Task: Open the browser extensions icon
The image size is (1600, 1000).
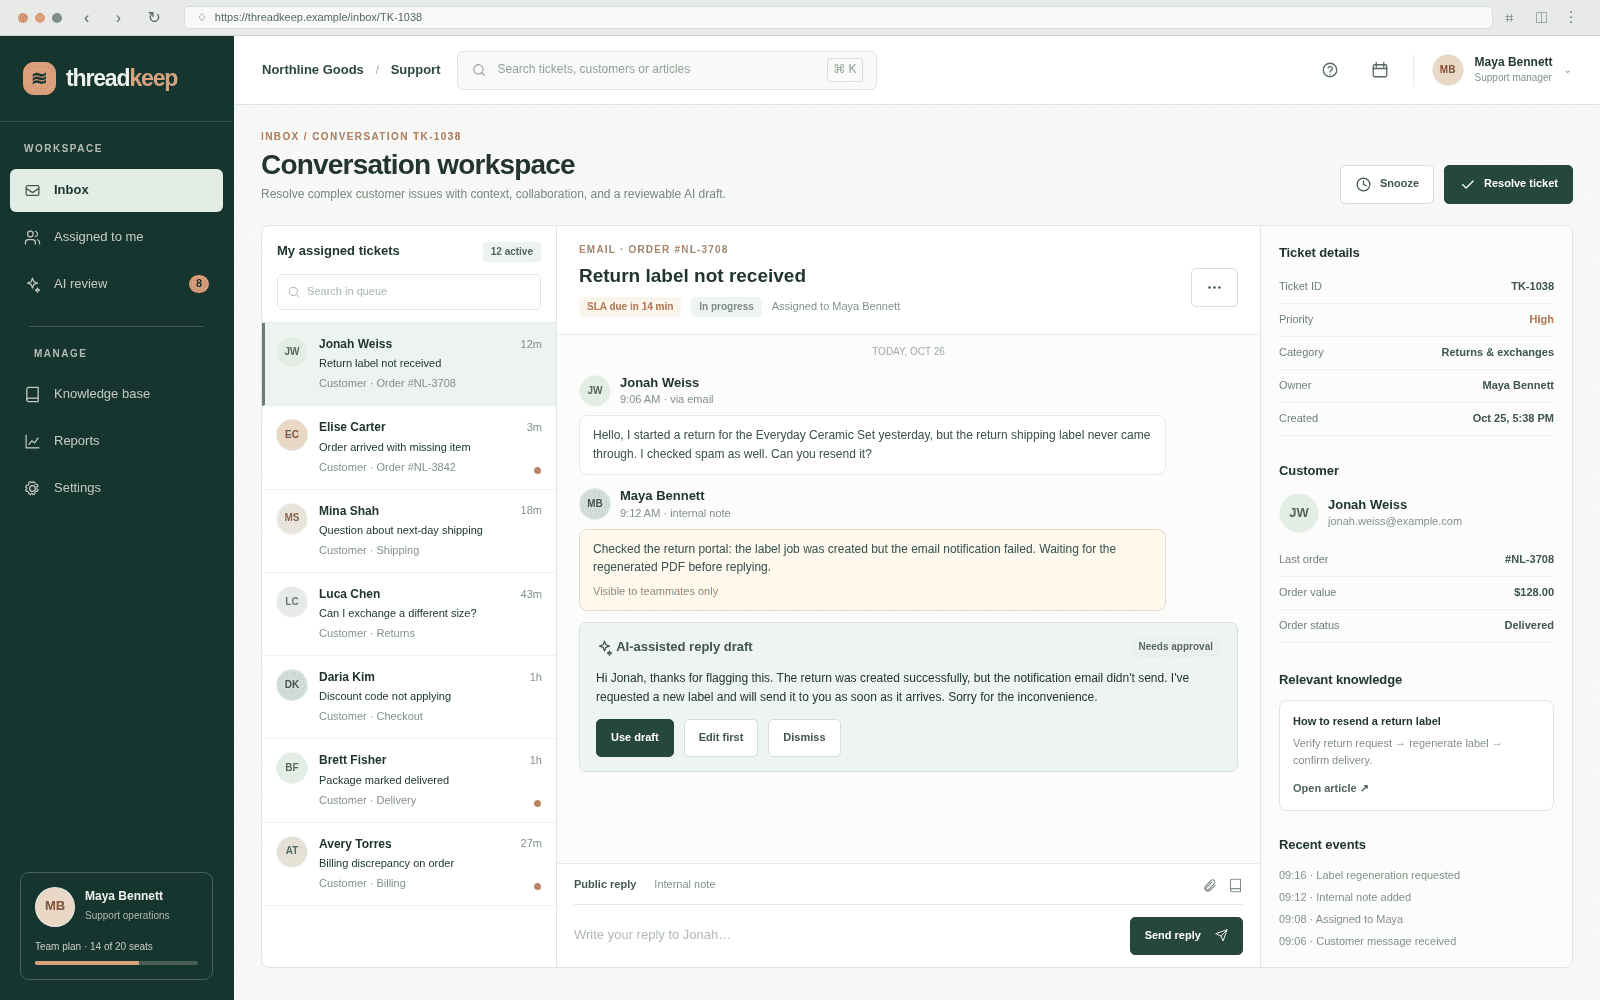Action: pos(1509,17)
